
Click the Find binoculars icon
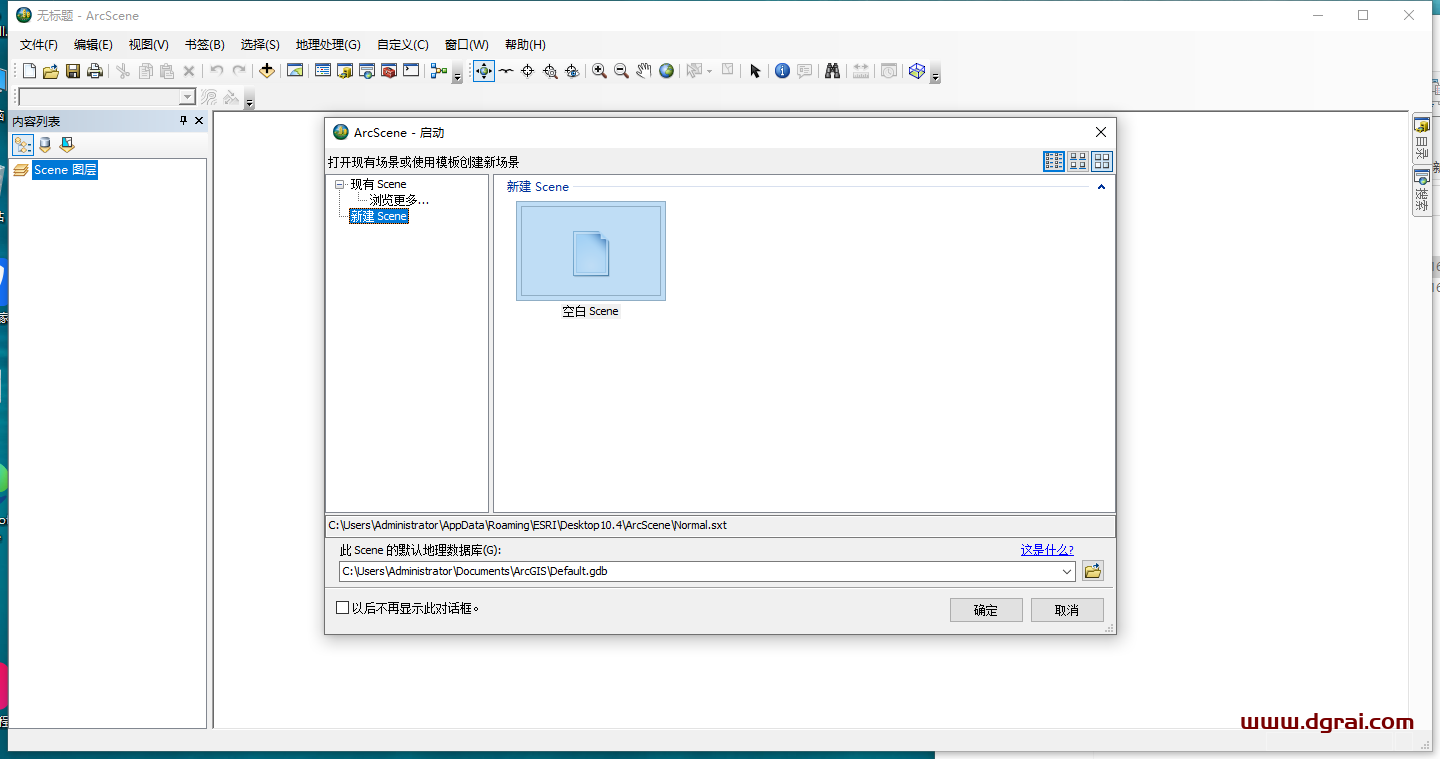click(832, 71)
